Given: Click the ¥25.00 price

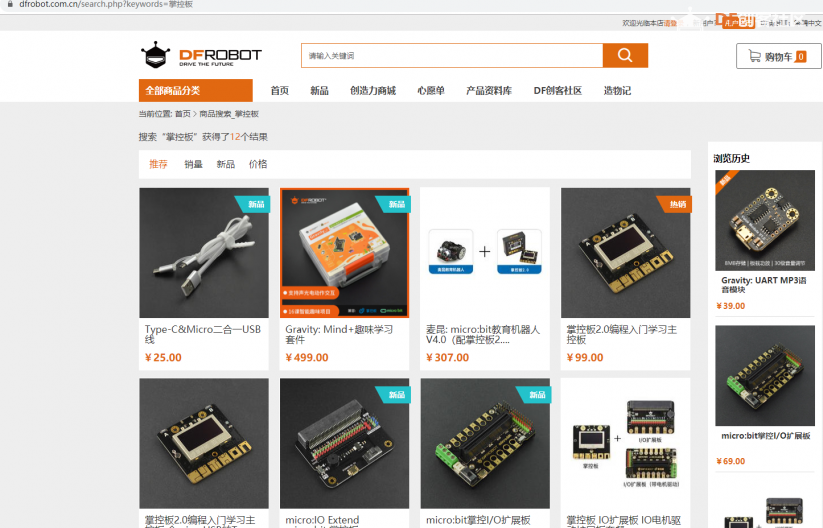Looking at the screenshot, I should [163, 357].
